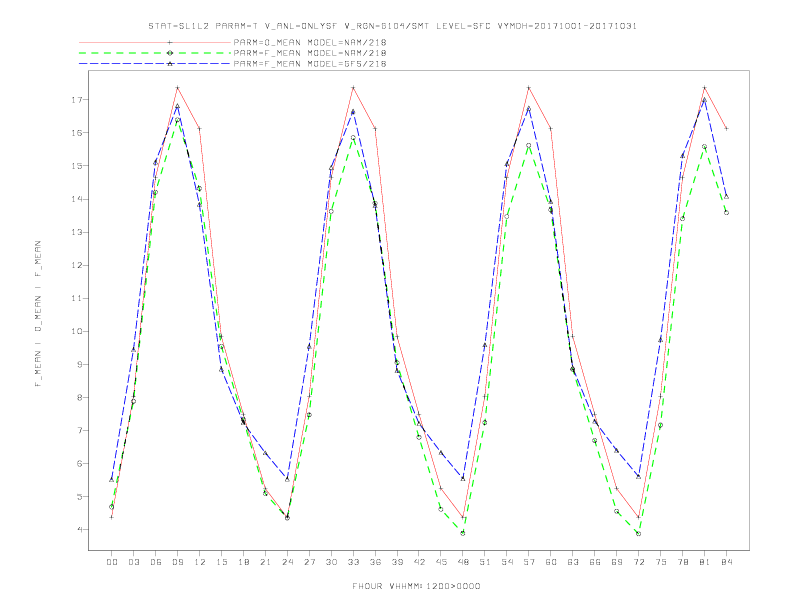The width and height of the screenshot is (792, 612).
Task: Click the triangle marker on the blue legend line
Action: coord(170,64)
